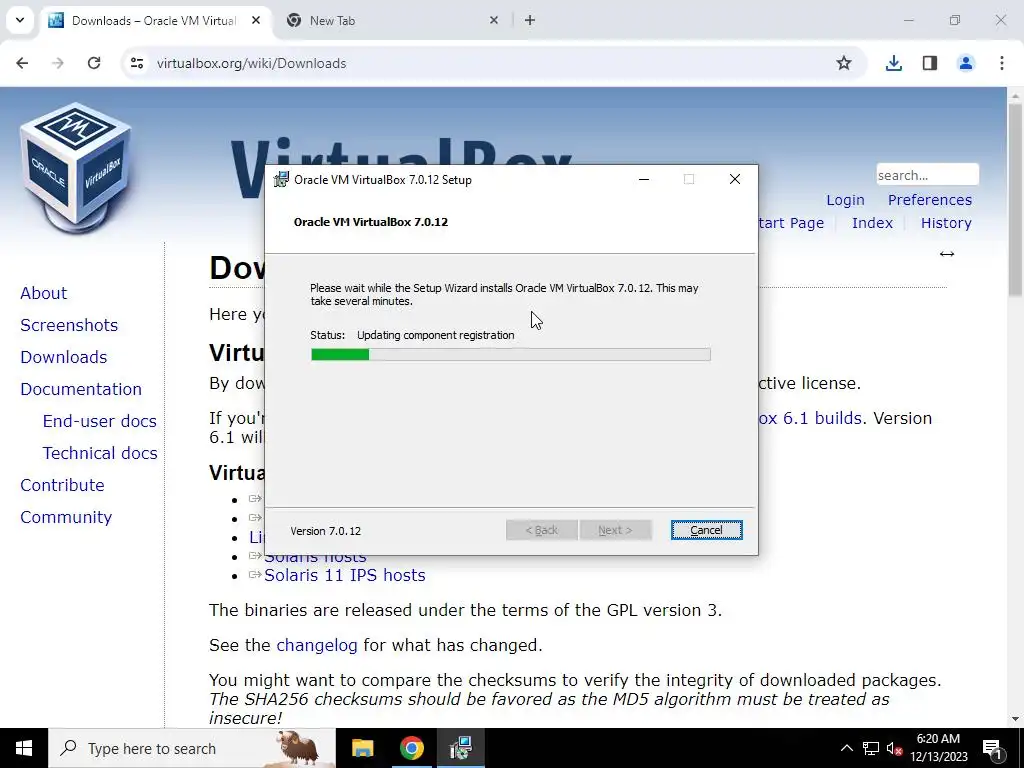Toggle Chrome side panel icon
The image size is (1024, 768).
point(930,63)
